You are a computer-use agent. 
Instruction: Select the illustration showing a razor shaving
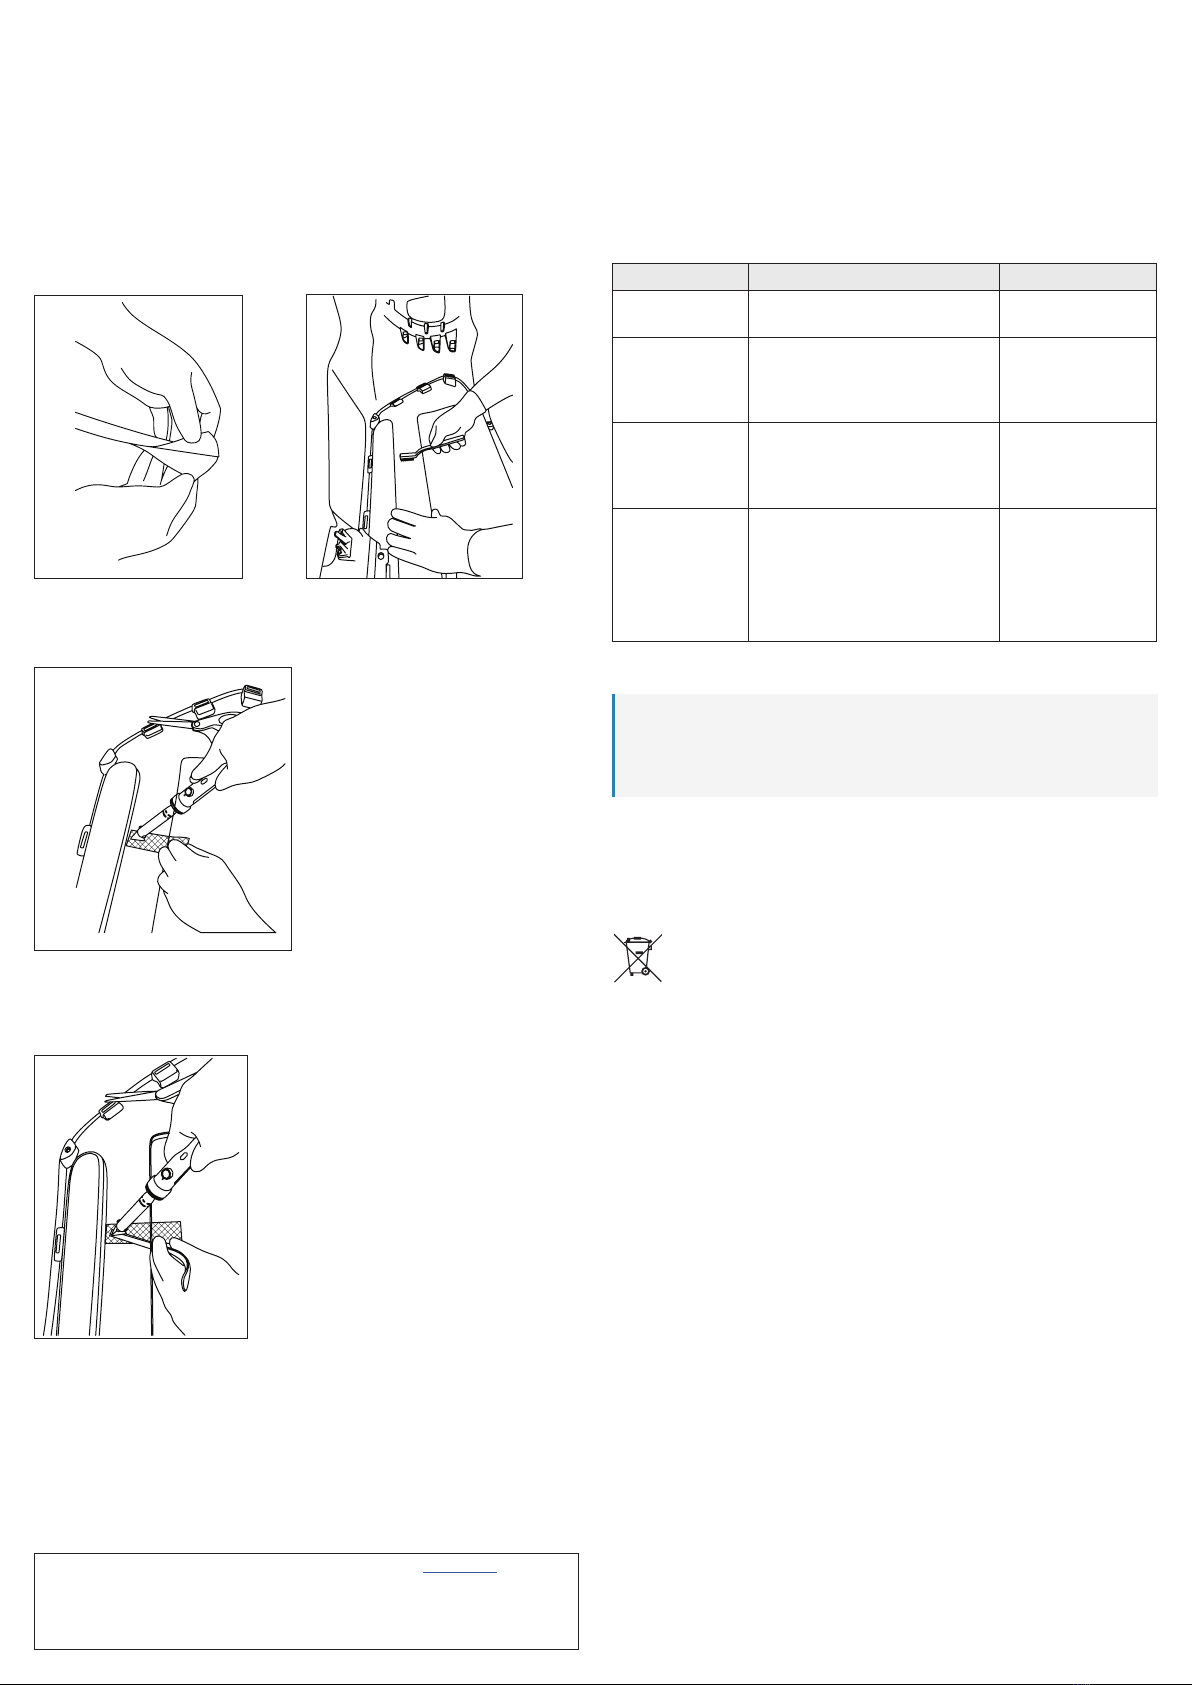point(414,436)
